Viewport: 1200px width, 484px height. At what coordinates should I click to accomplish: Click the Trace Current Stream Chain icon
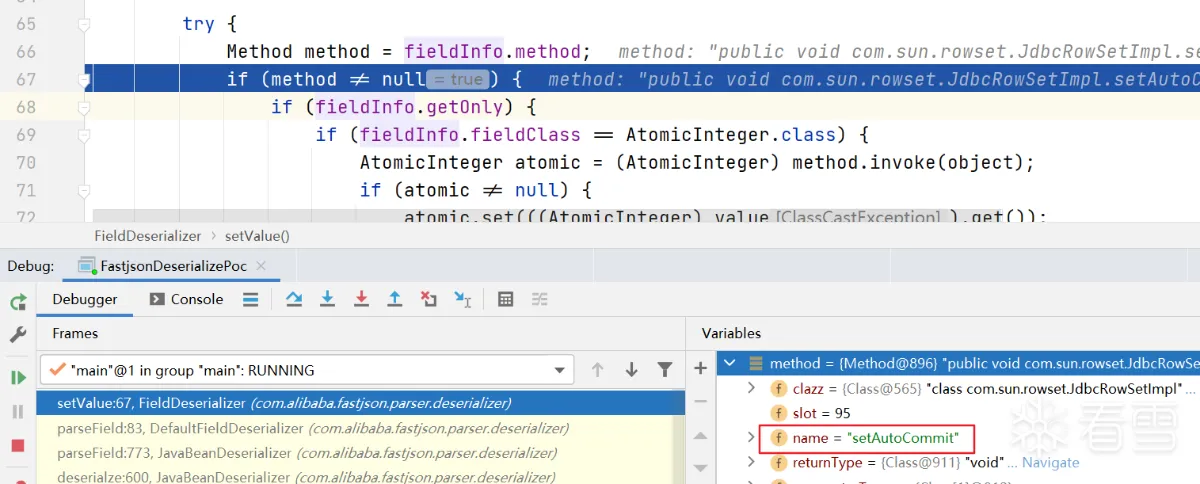540,299
